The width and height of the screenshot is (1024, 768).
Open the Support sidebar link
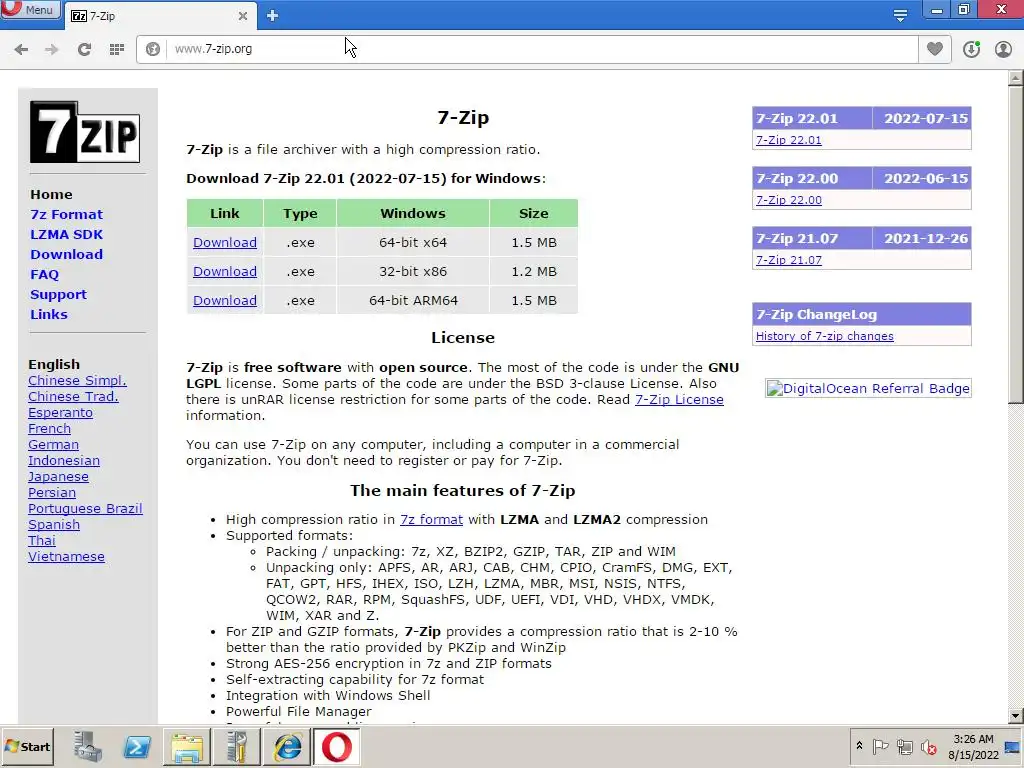(x=58, y=295)
